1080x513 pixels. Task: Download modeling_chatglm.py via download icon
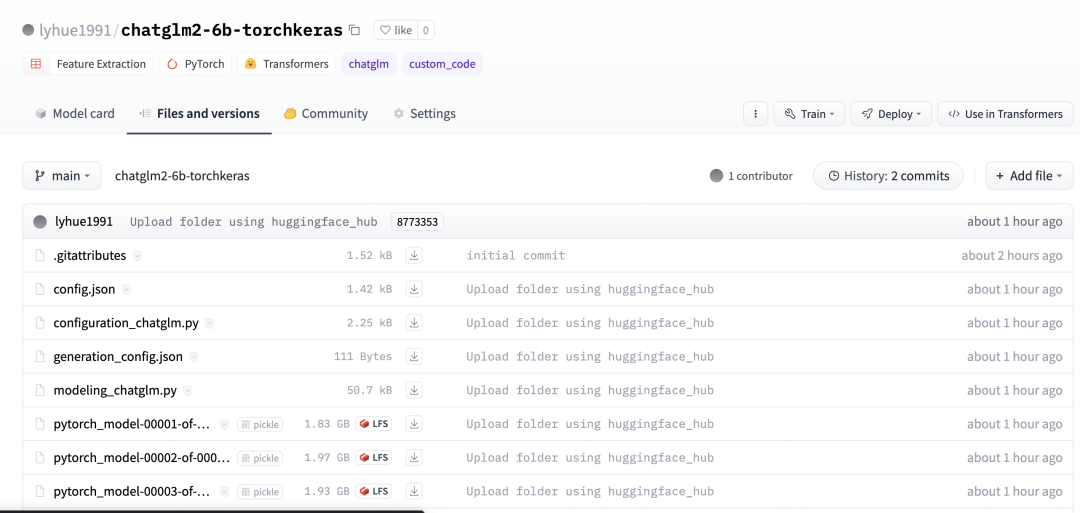(414, 391)
